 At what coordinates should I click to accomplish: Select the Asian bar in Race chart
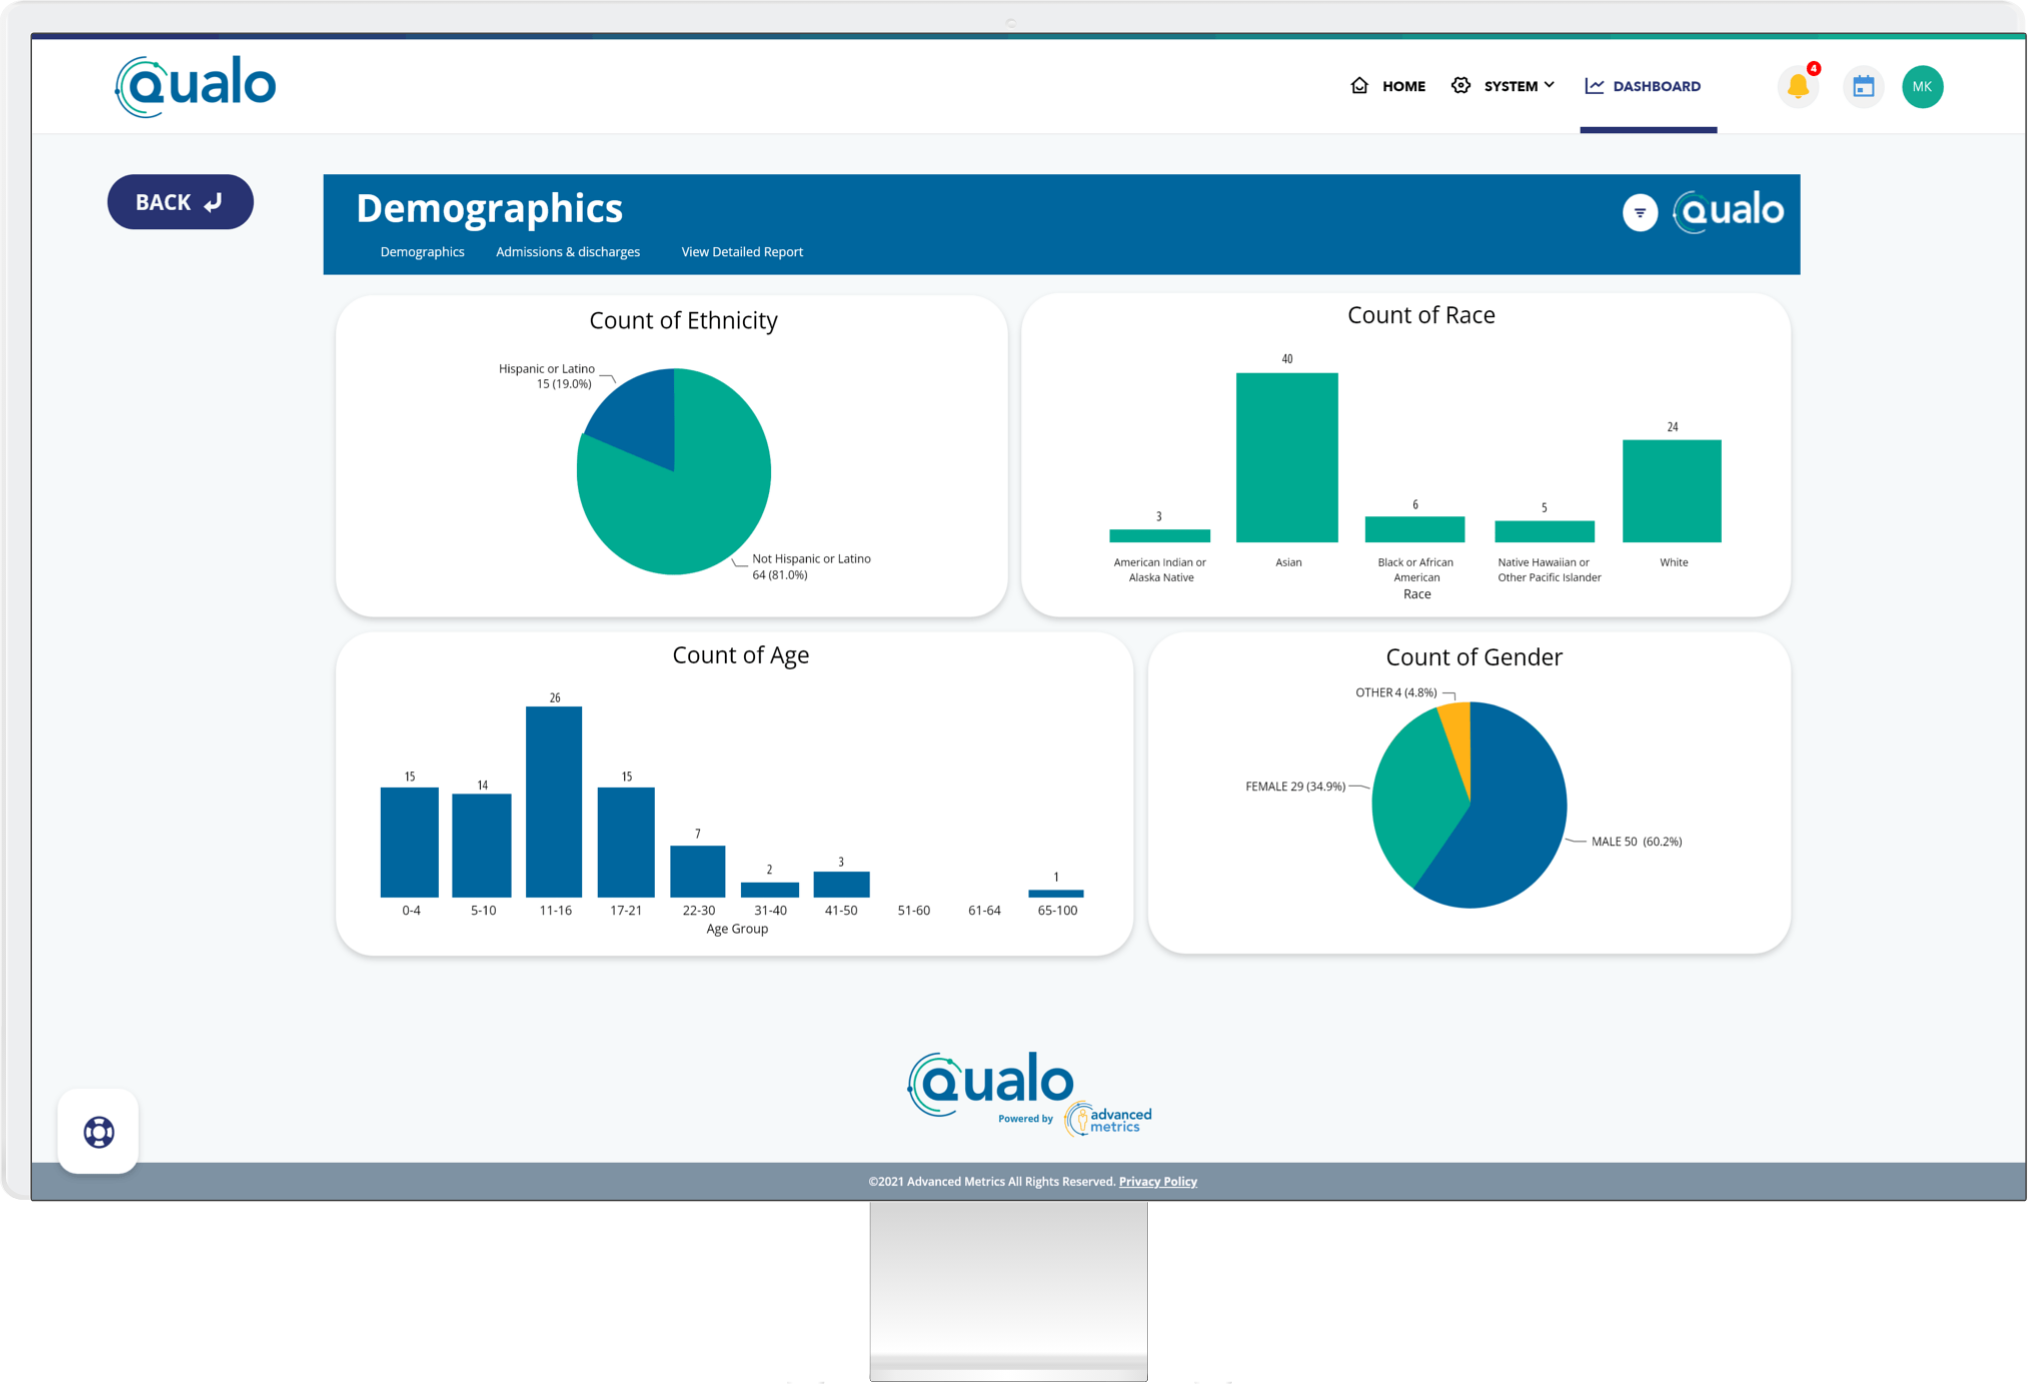pyautogui.click(x=1286, y=457)
